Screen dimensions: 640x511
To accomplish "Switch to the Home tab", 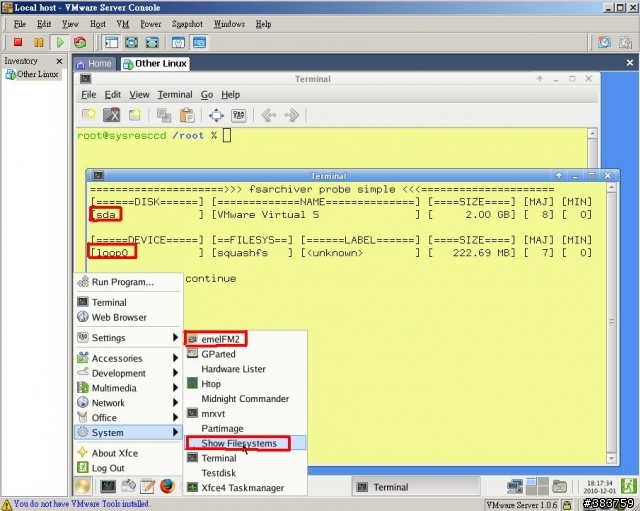I will click(x=95, y=64).
